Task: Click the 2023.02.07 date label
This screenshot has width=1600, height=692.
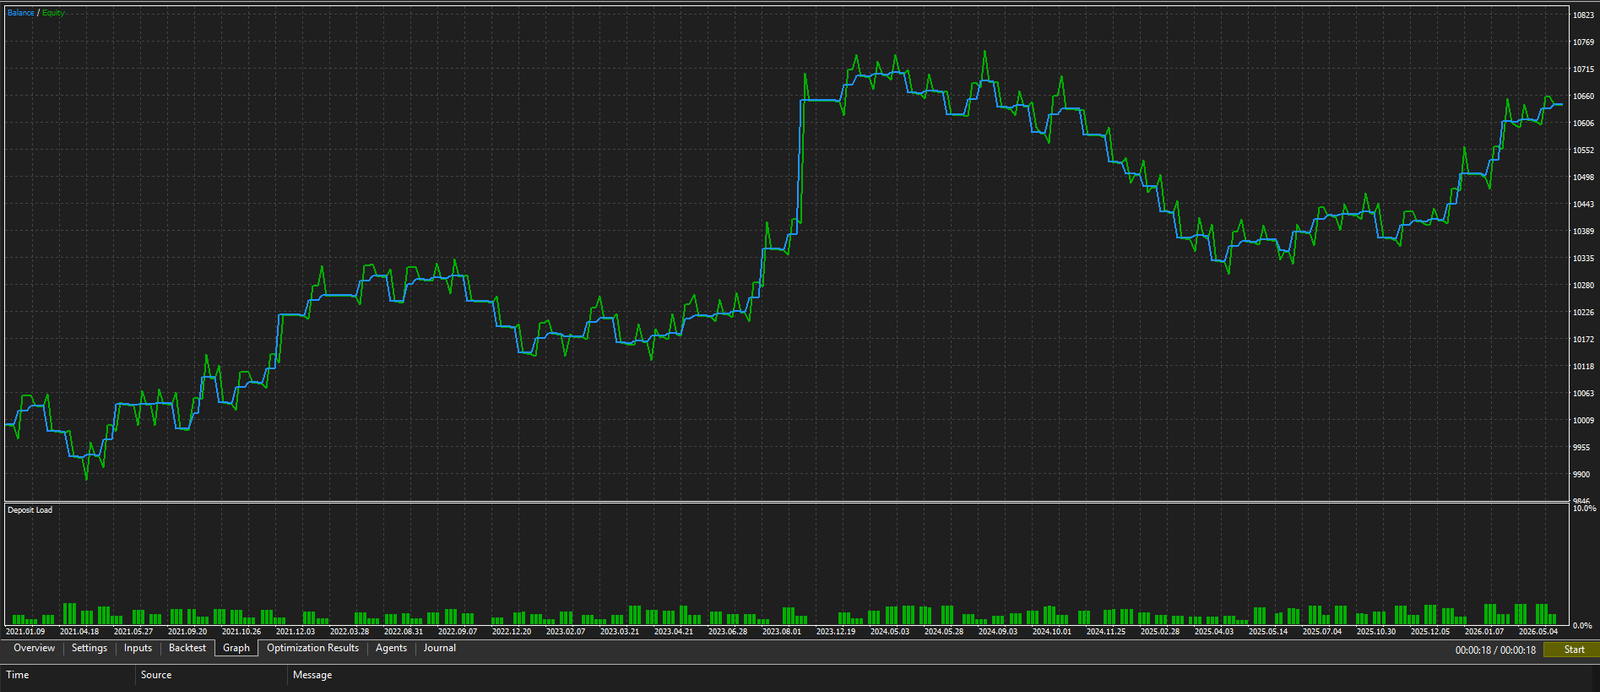Action: [x=566, y=631]
